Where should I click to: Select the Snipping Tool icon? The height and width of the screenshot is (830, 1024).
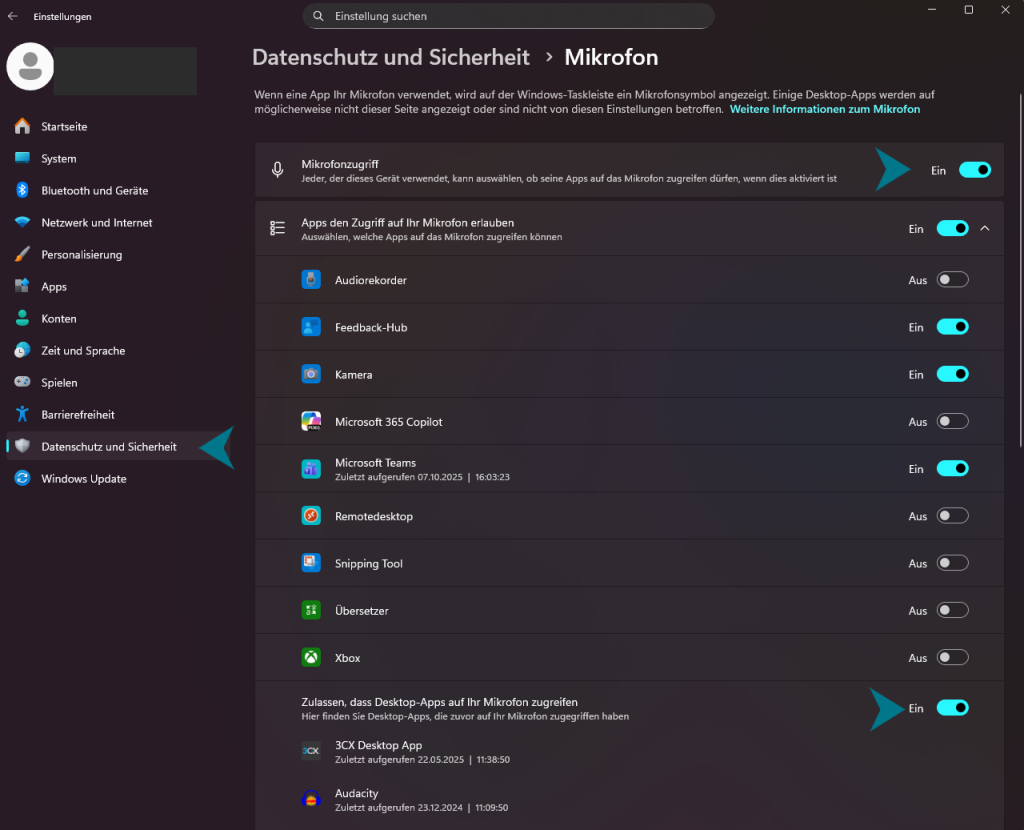tap(311, 562)
